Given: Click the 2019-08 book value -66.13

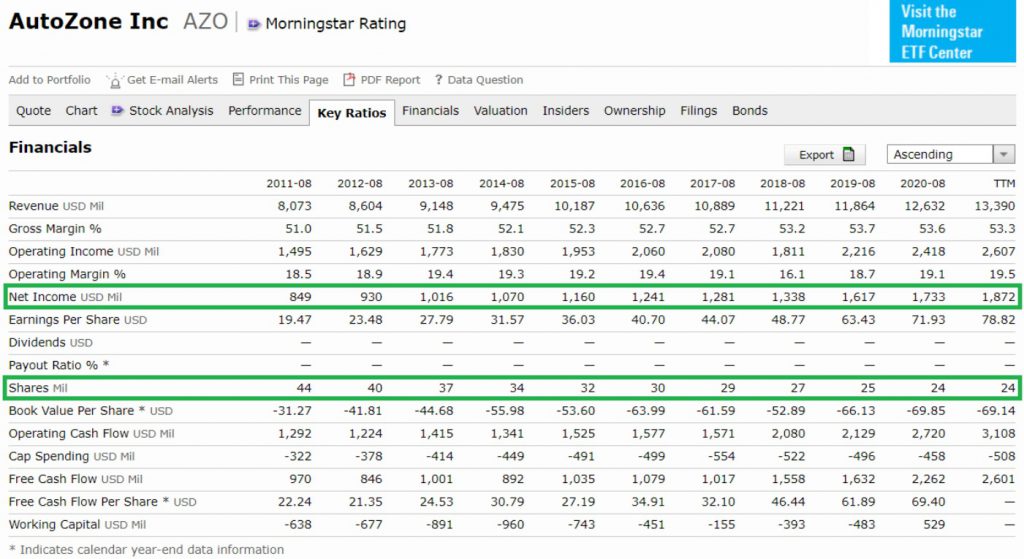Looking at the screenshot, I should tap(856, 411).
